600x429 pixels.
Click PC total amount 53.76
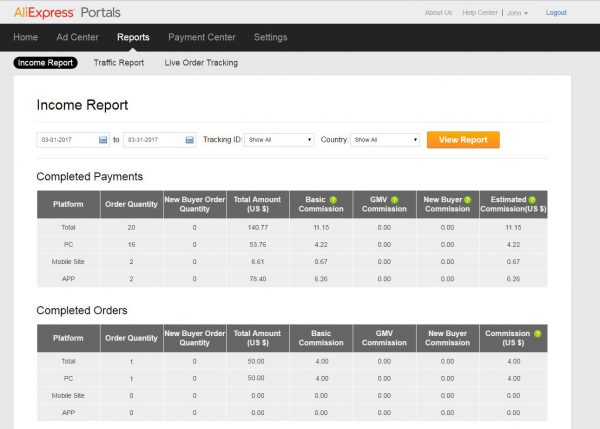tap(258, 245)
